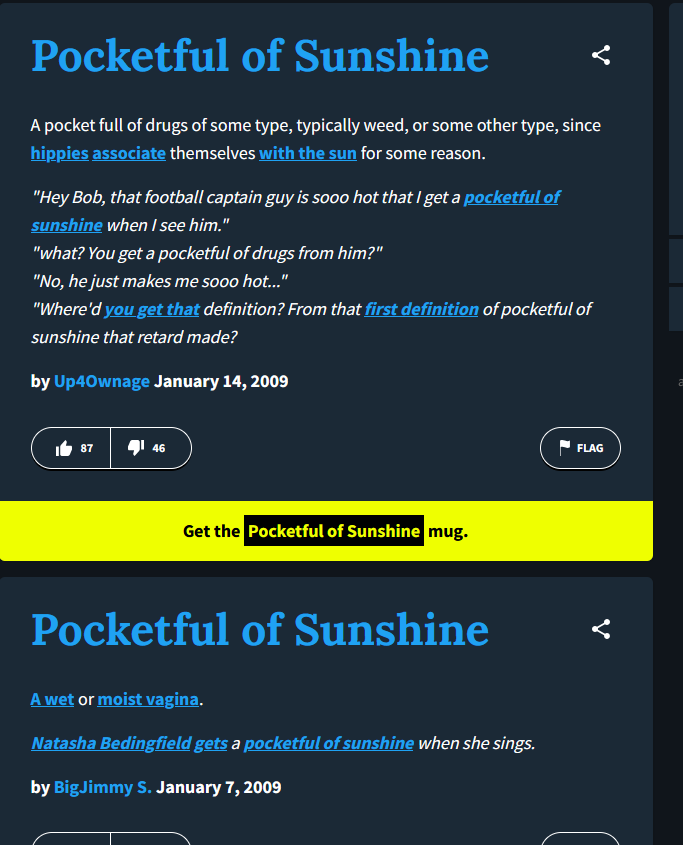Open the "moist vagina" link
Viewport: 683px width, 845px height.
pyautogui.click(x=148, y=699)
